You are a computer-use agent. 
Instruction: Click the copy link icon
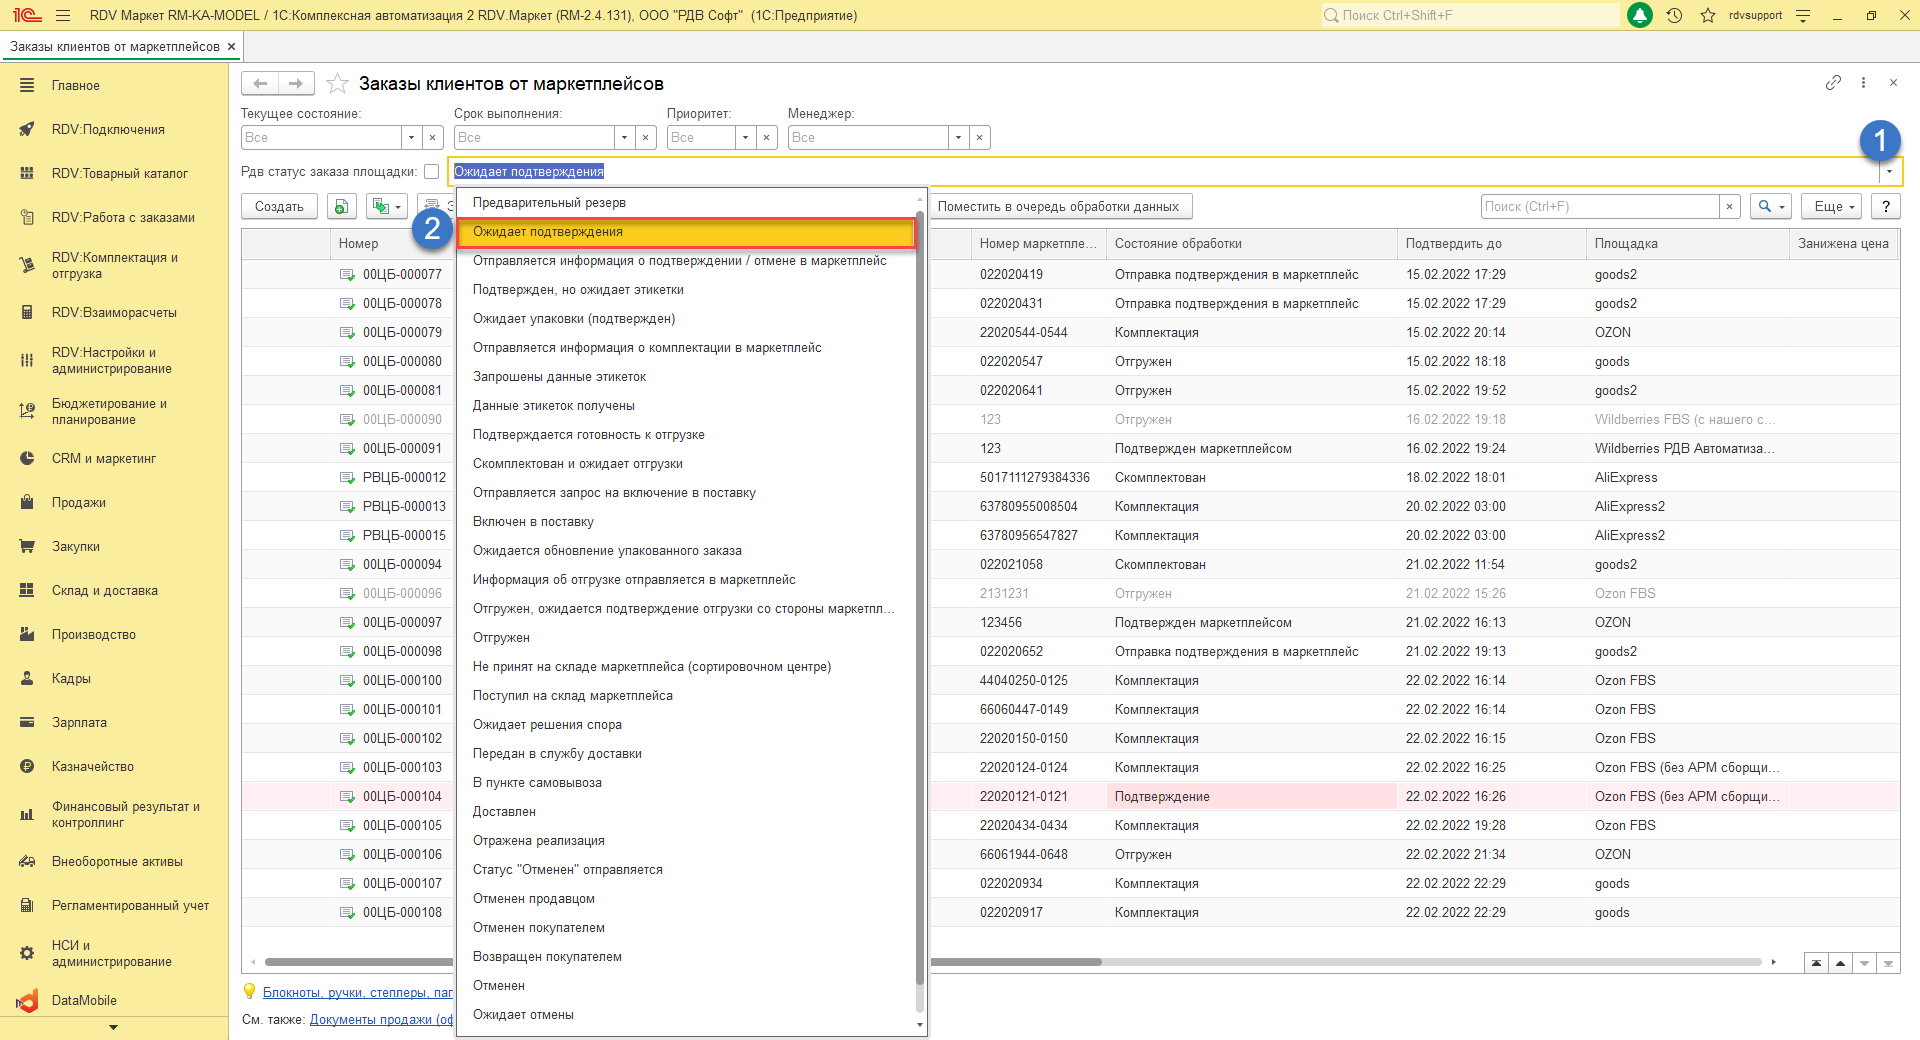[1833, 83]
